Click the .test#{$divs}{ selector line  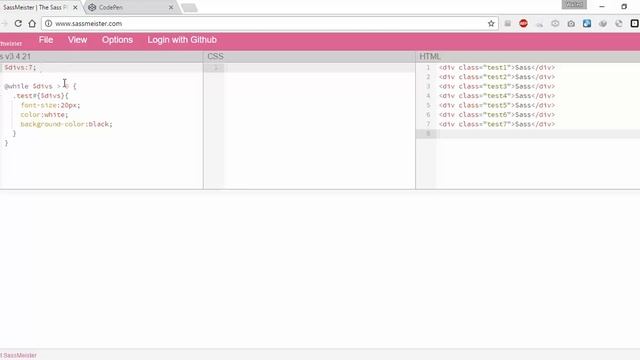(x=40, y=96)
